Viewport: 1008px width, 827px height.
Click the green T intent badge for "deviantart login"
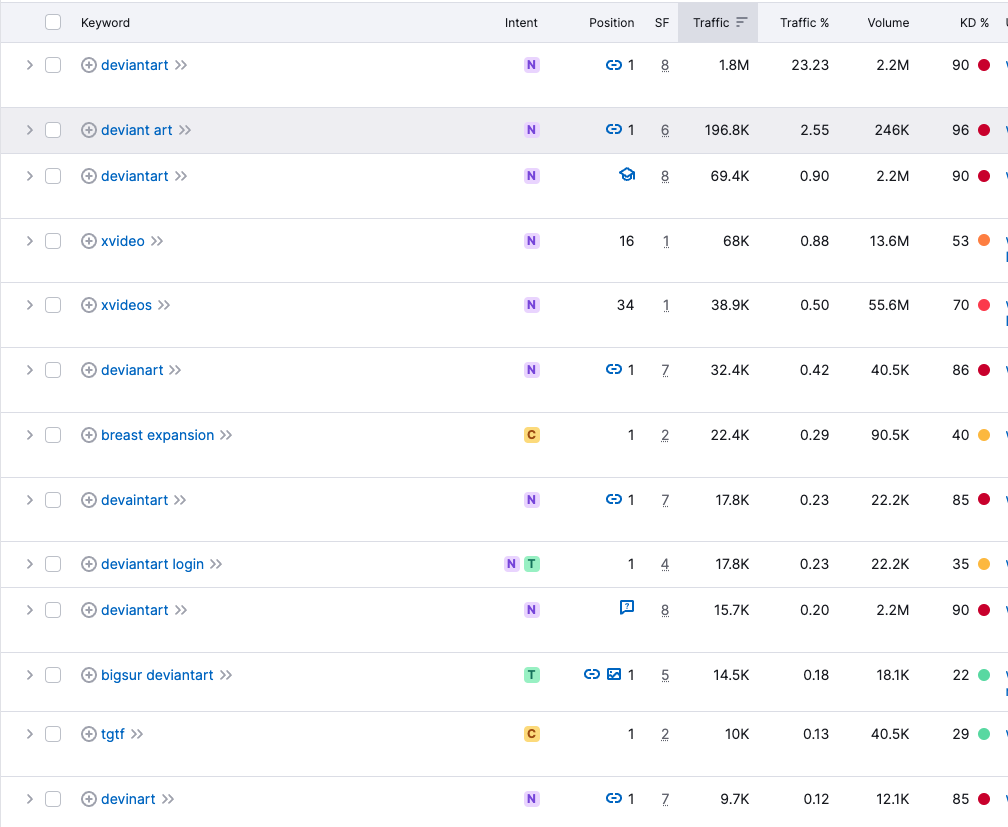[532, 564]
